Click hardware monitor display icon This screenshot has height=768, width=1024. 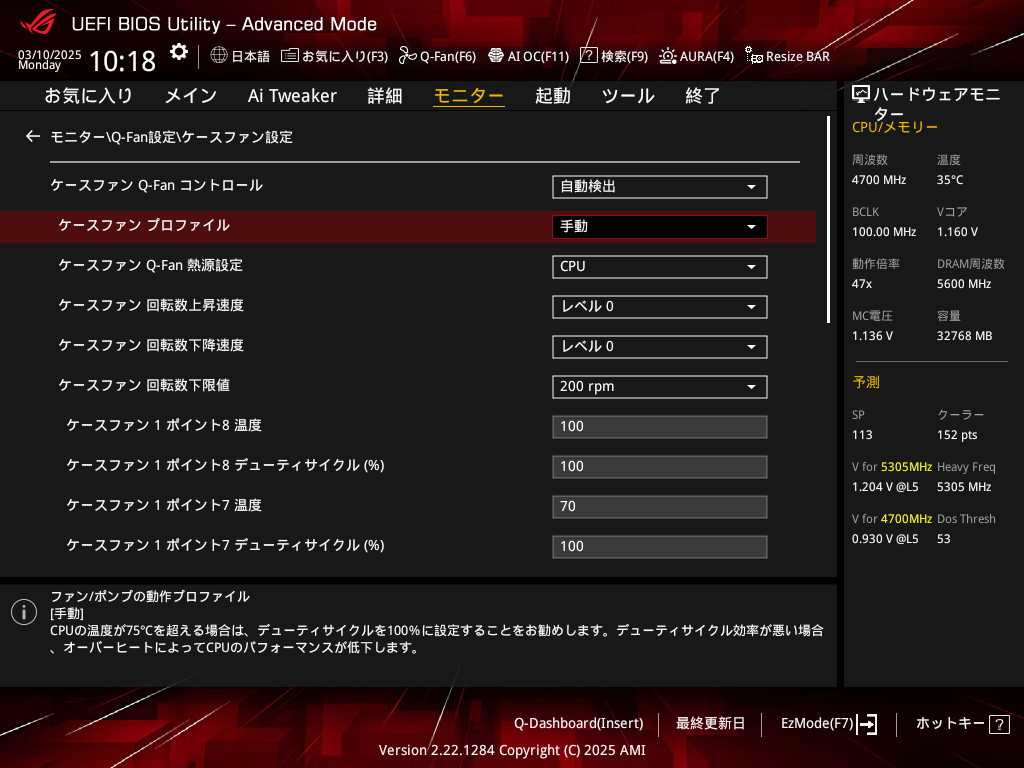click(861, 95)
